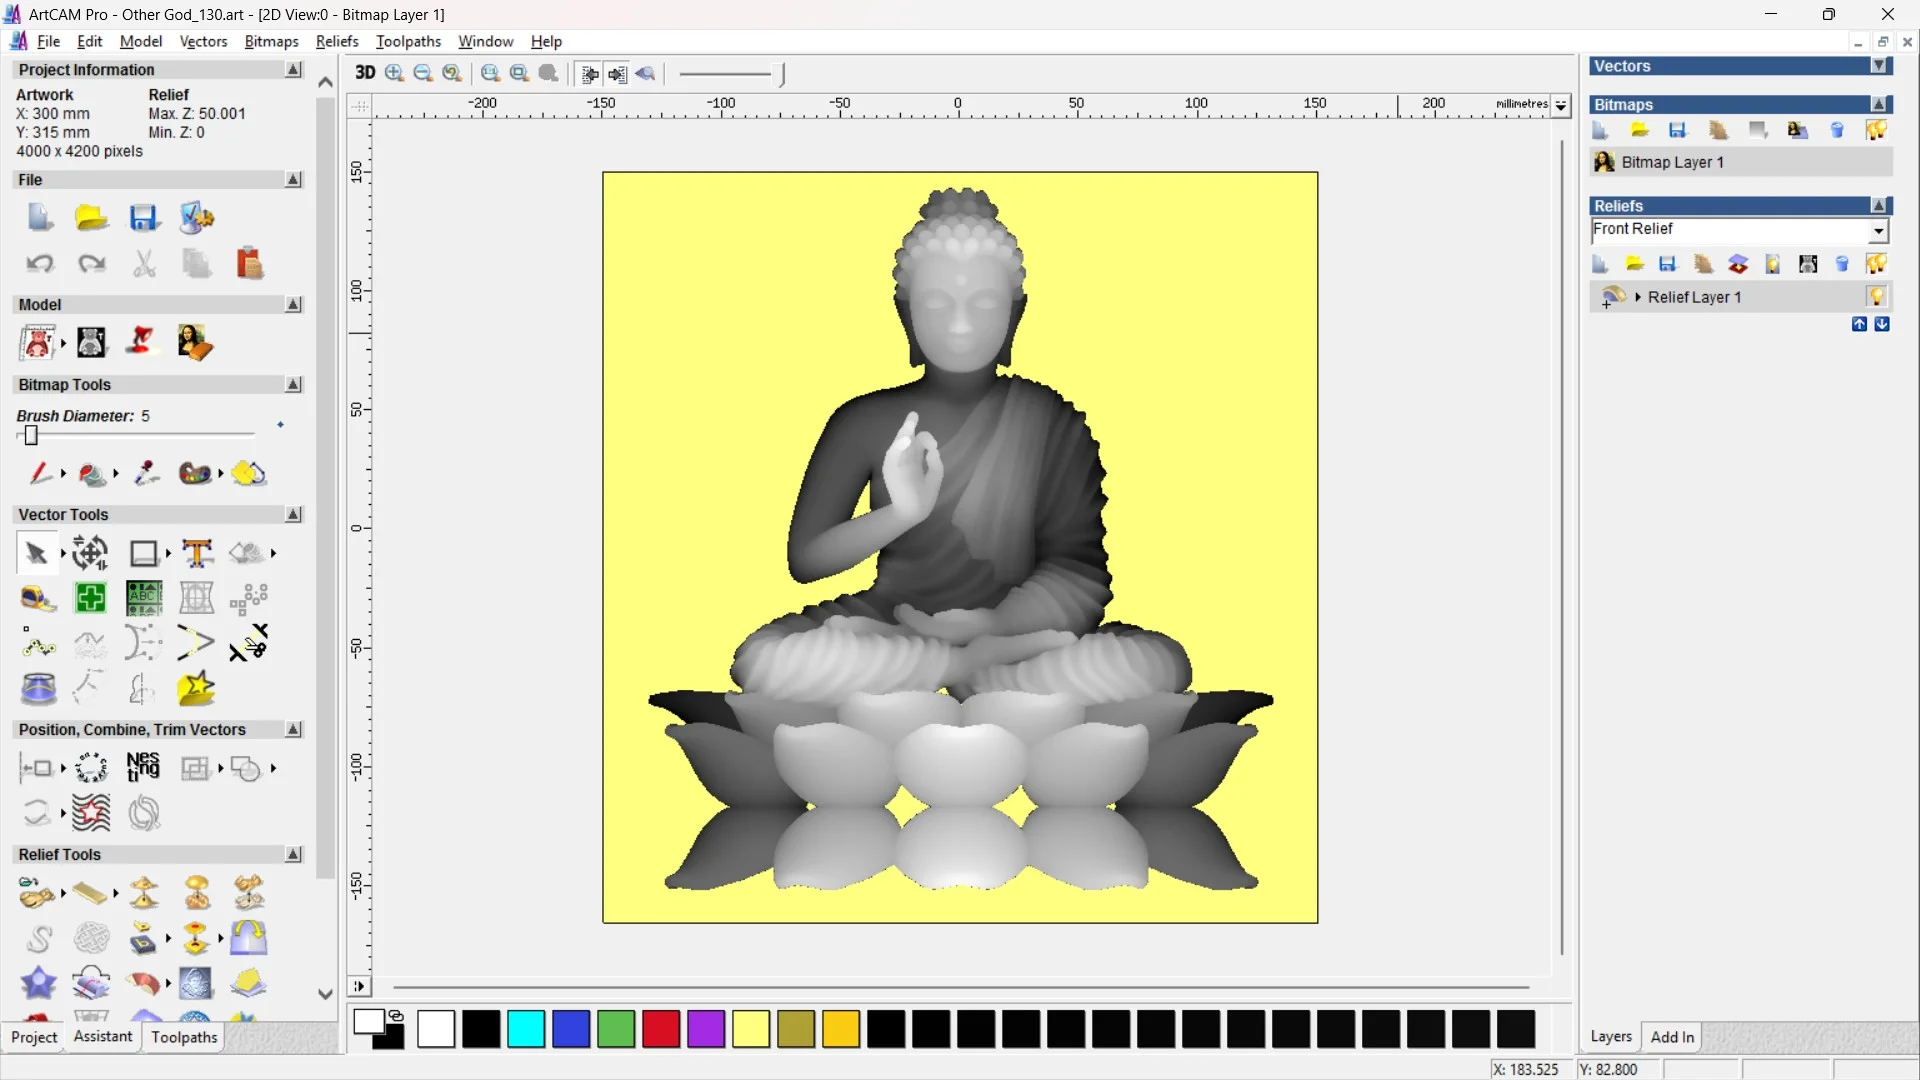
Task: Expand the Relief Layer 1 tree arrow
Action: (1638, 297)
